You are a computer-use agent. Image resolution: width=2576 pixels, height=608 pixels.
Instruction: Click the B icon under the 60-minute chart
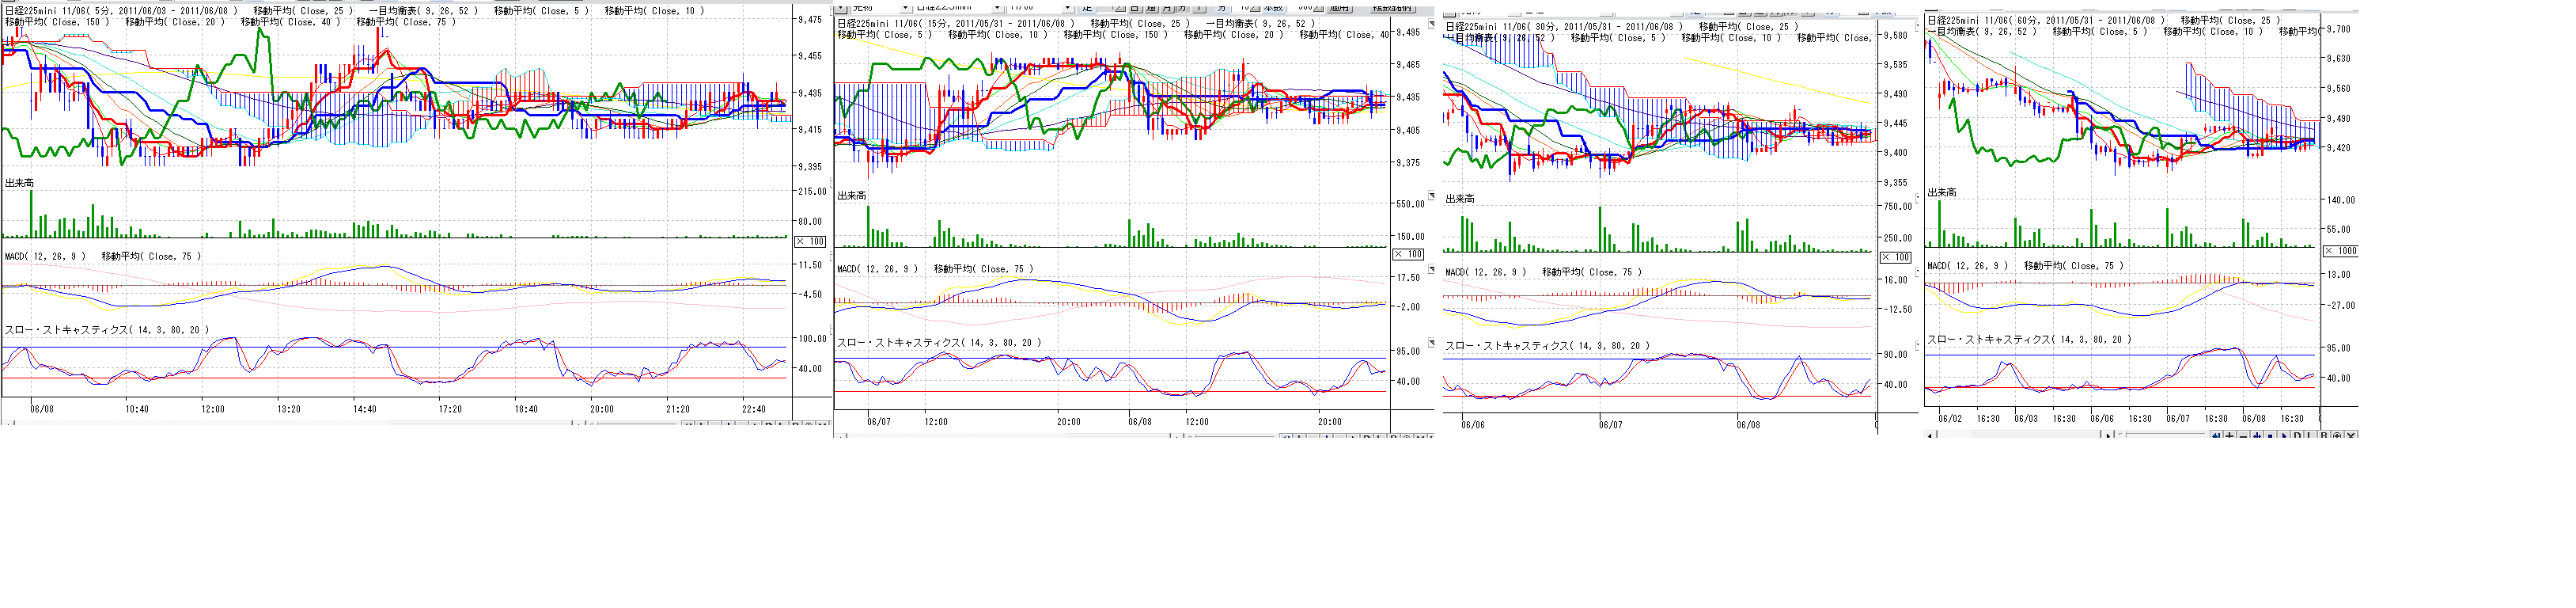coord(2324,436)
